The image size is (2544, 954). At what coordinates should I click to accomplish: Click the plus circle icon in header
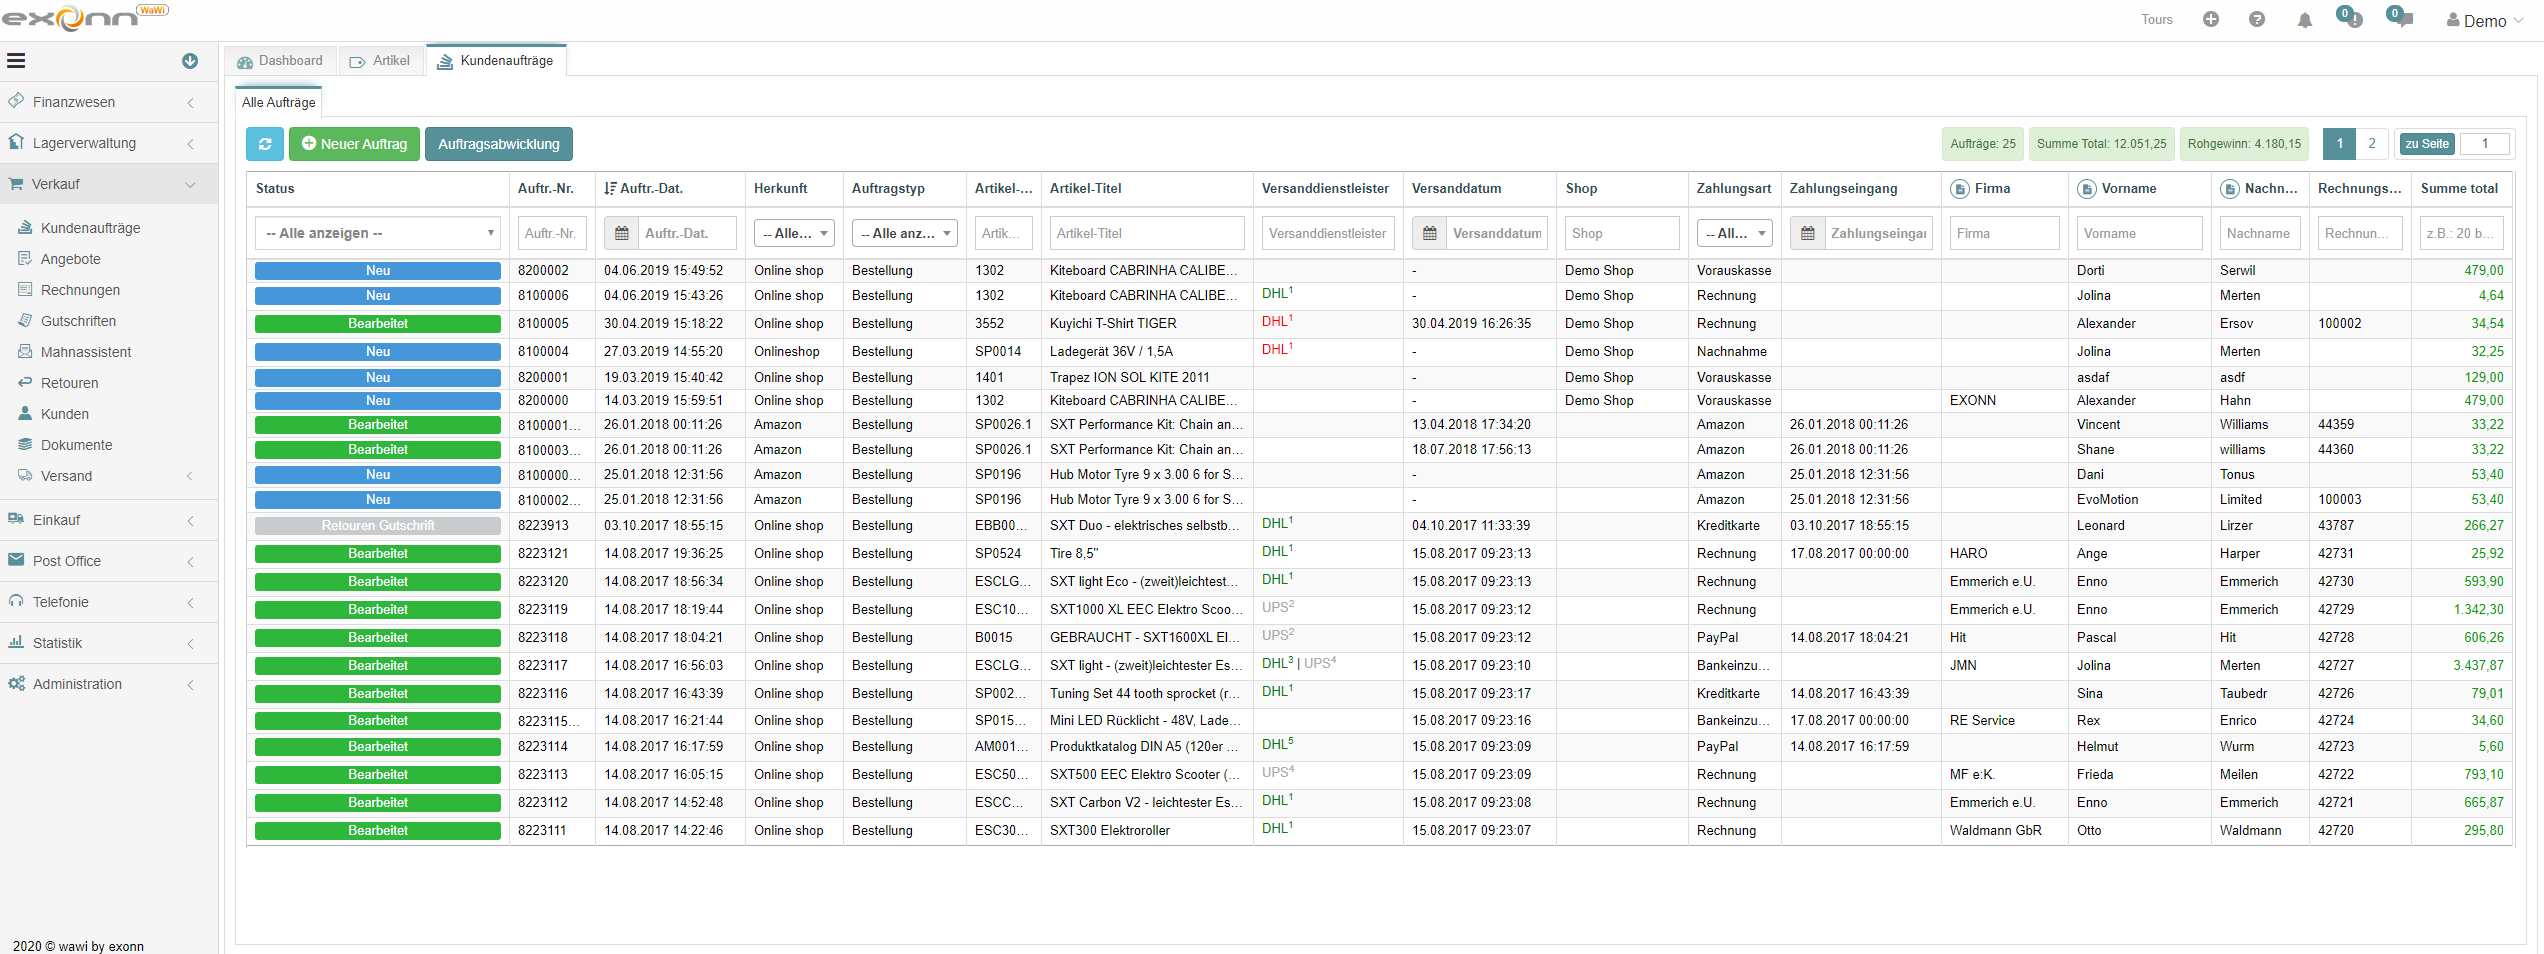[x=2210, y=20]
